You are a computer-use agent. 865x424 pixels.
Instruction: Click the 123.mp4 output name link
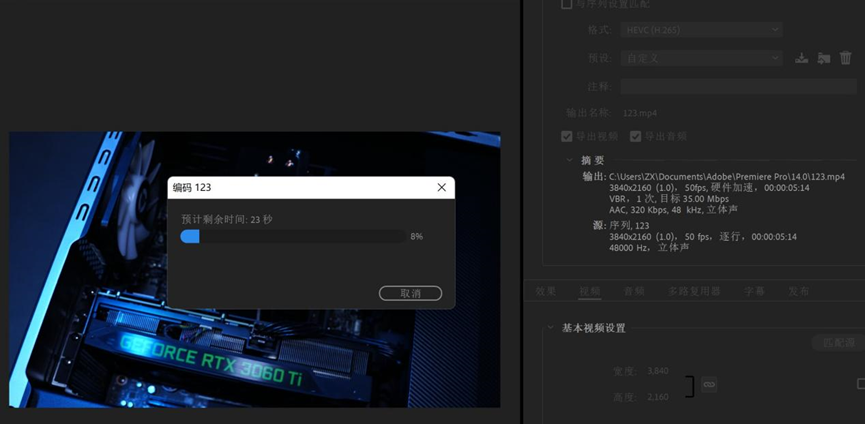pyautogui.click(x=640, y=113)
